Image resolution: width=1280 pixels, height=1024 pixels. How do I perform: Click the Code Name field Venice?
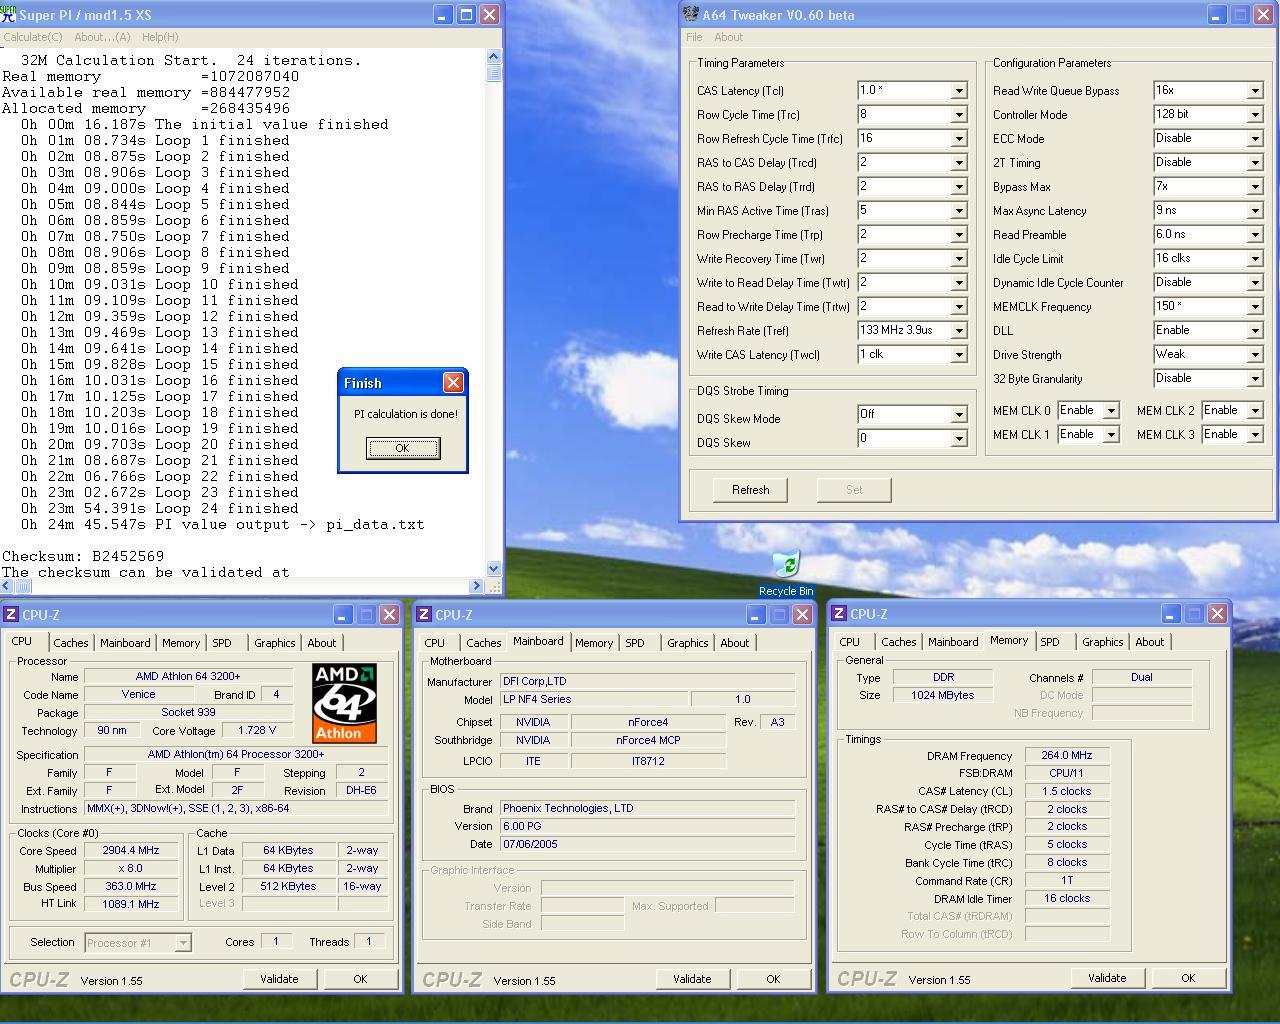tap(138, 694)
